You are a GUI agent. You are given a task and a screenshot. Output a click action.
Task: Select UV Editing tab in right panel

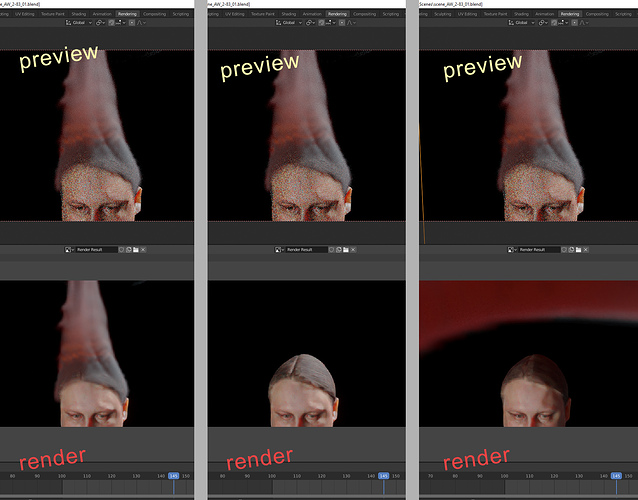pyautogui.click(x=467, y=14)
